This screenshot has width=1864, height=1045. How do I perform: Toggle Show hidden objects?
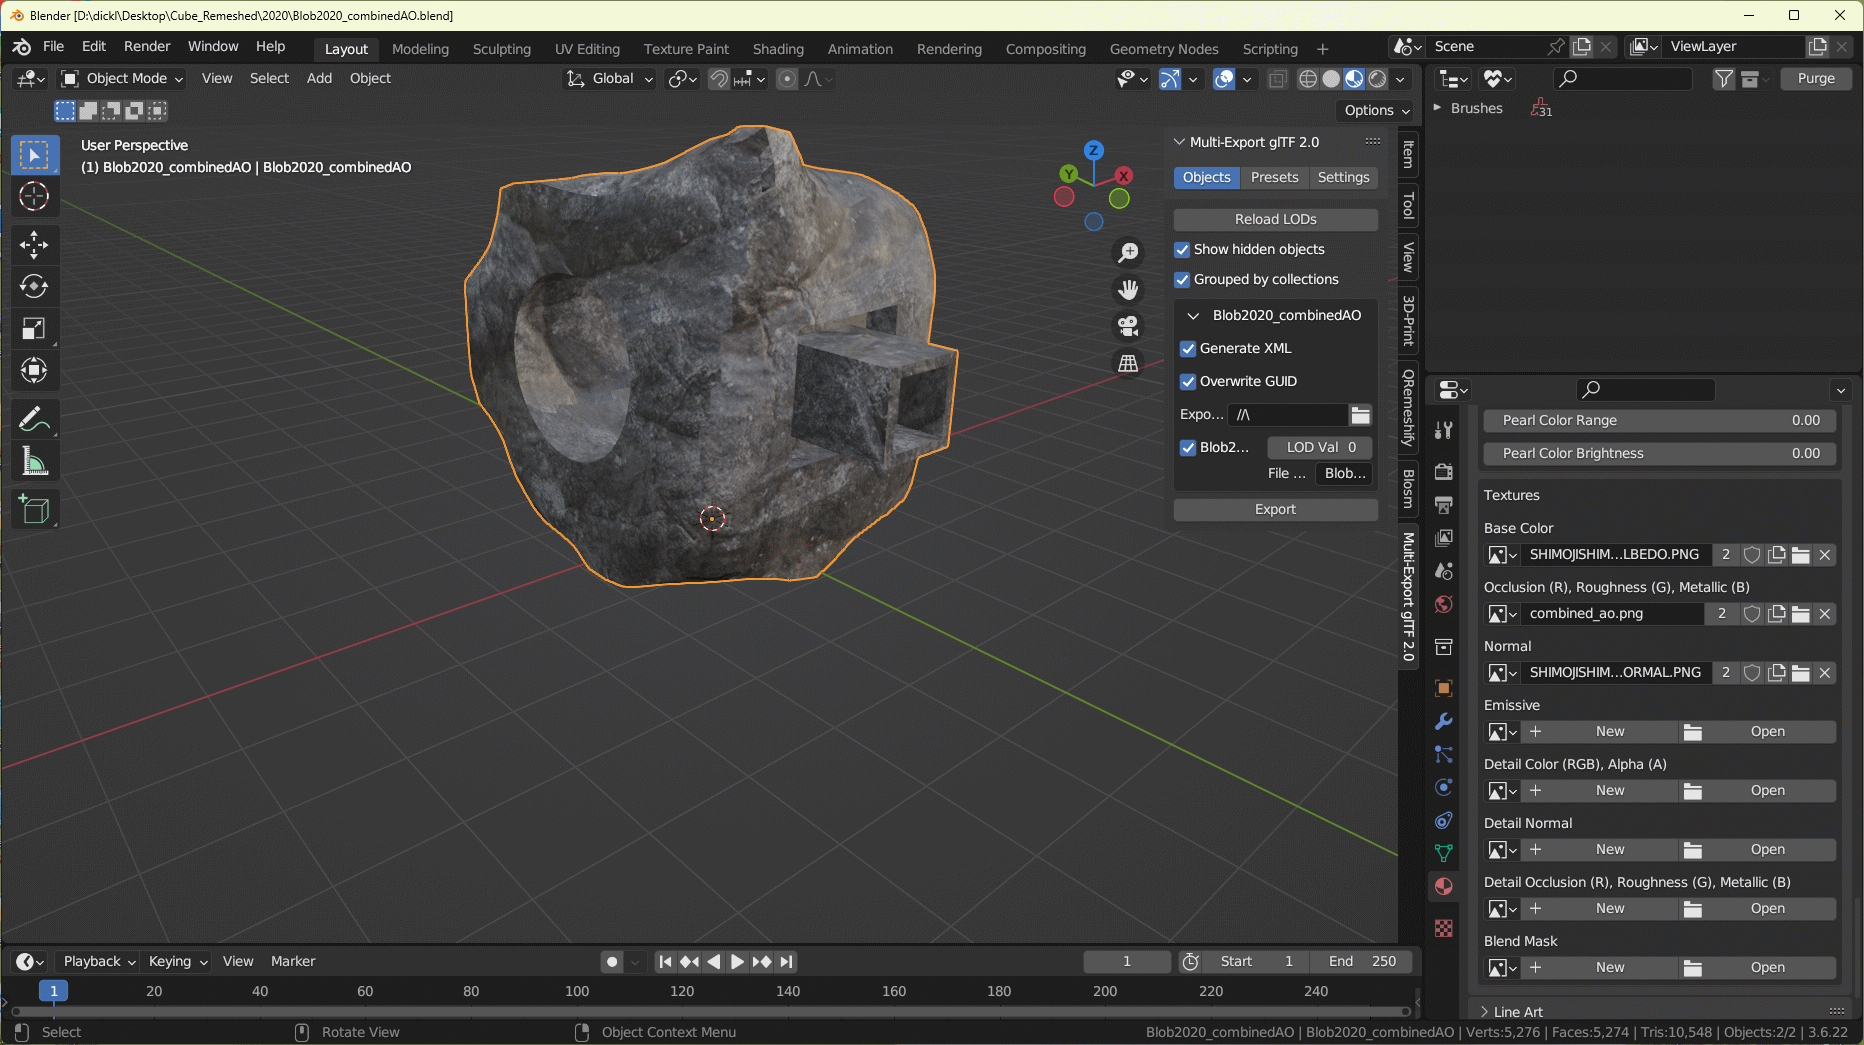coord(1182,250)
